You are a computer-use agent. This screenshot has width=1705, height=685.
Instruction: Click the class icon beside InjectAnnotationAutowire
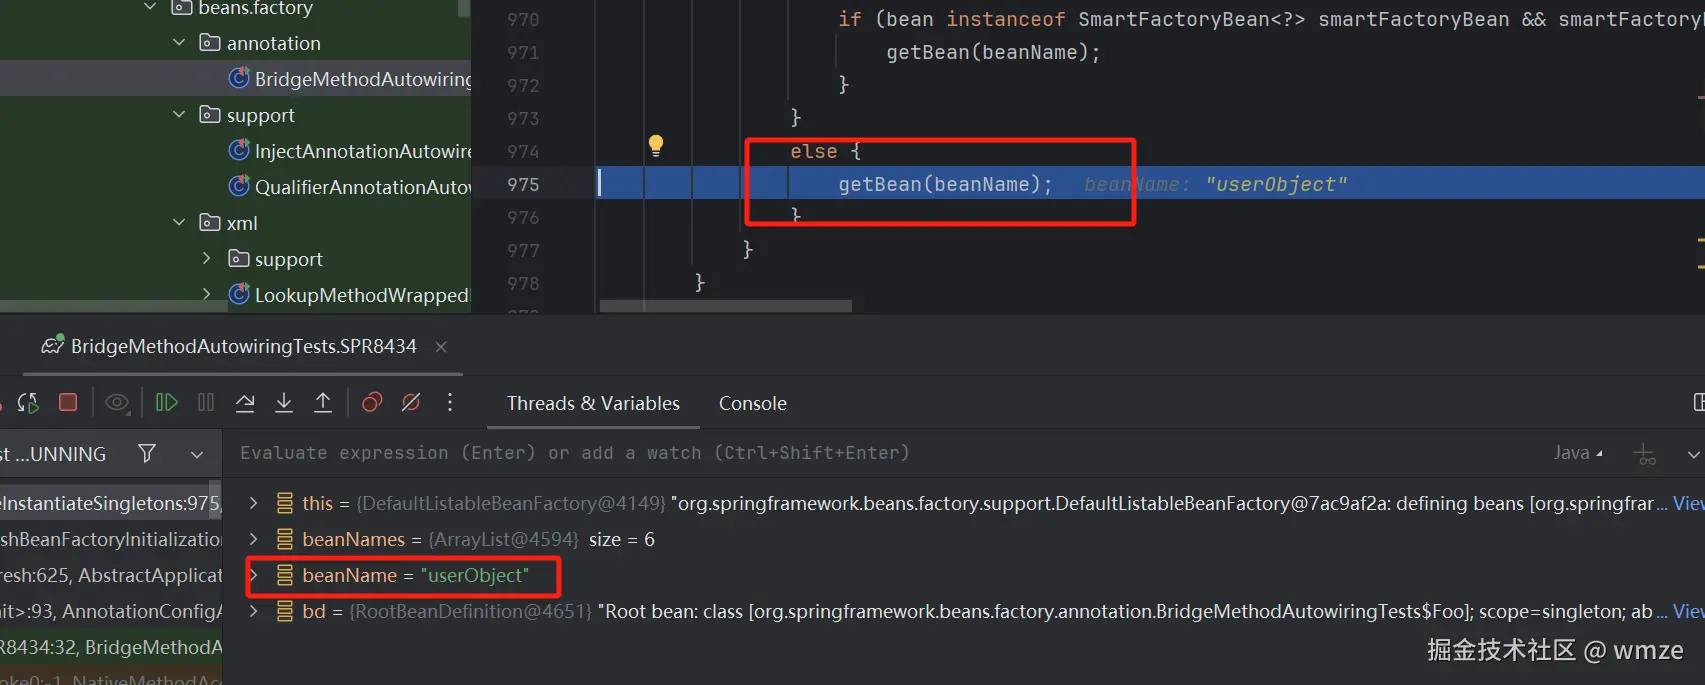[x=239, y=150]
